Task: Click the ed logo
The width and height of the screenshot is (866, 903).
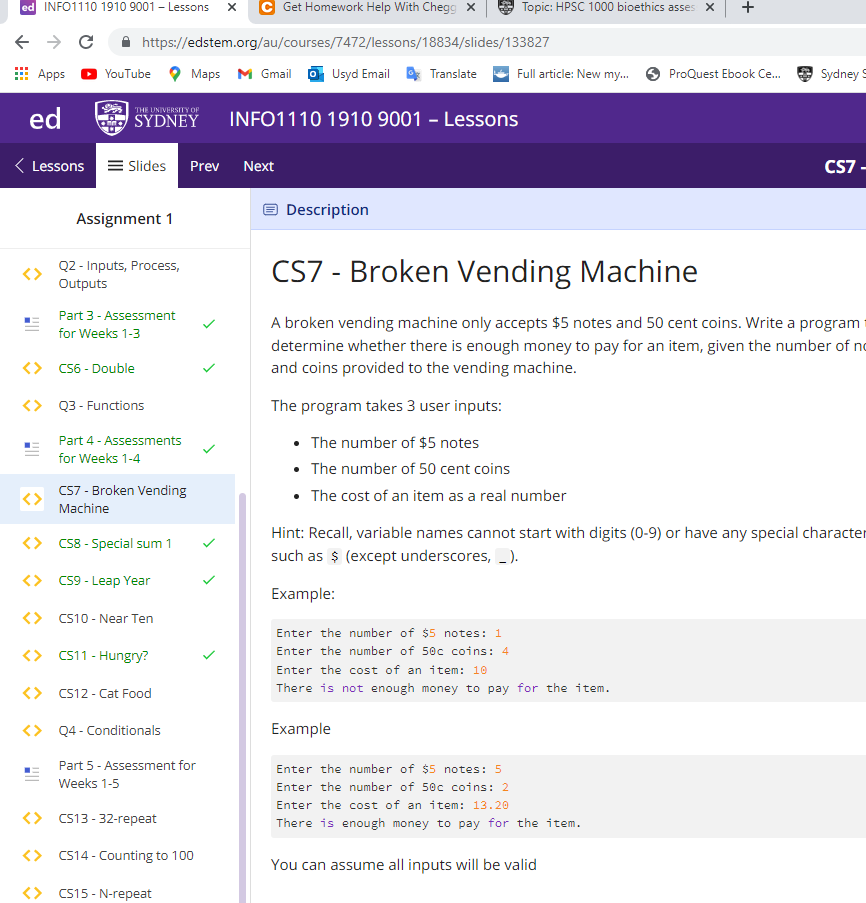Action: pyautogui.click(x=45, y=119)
